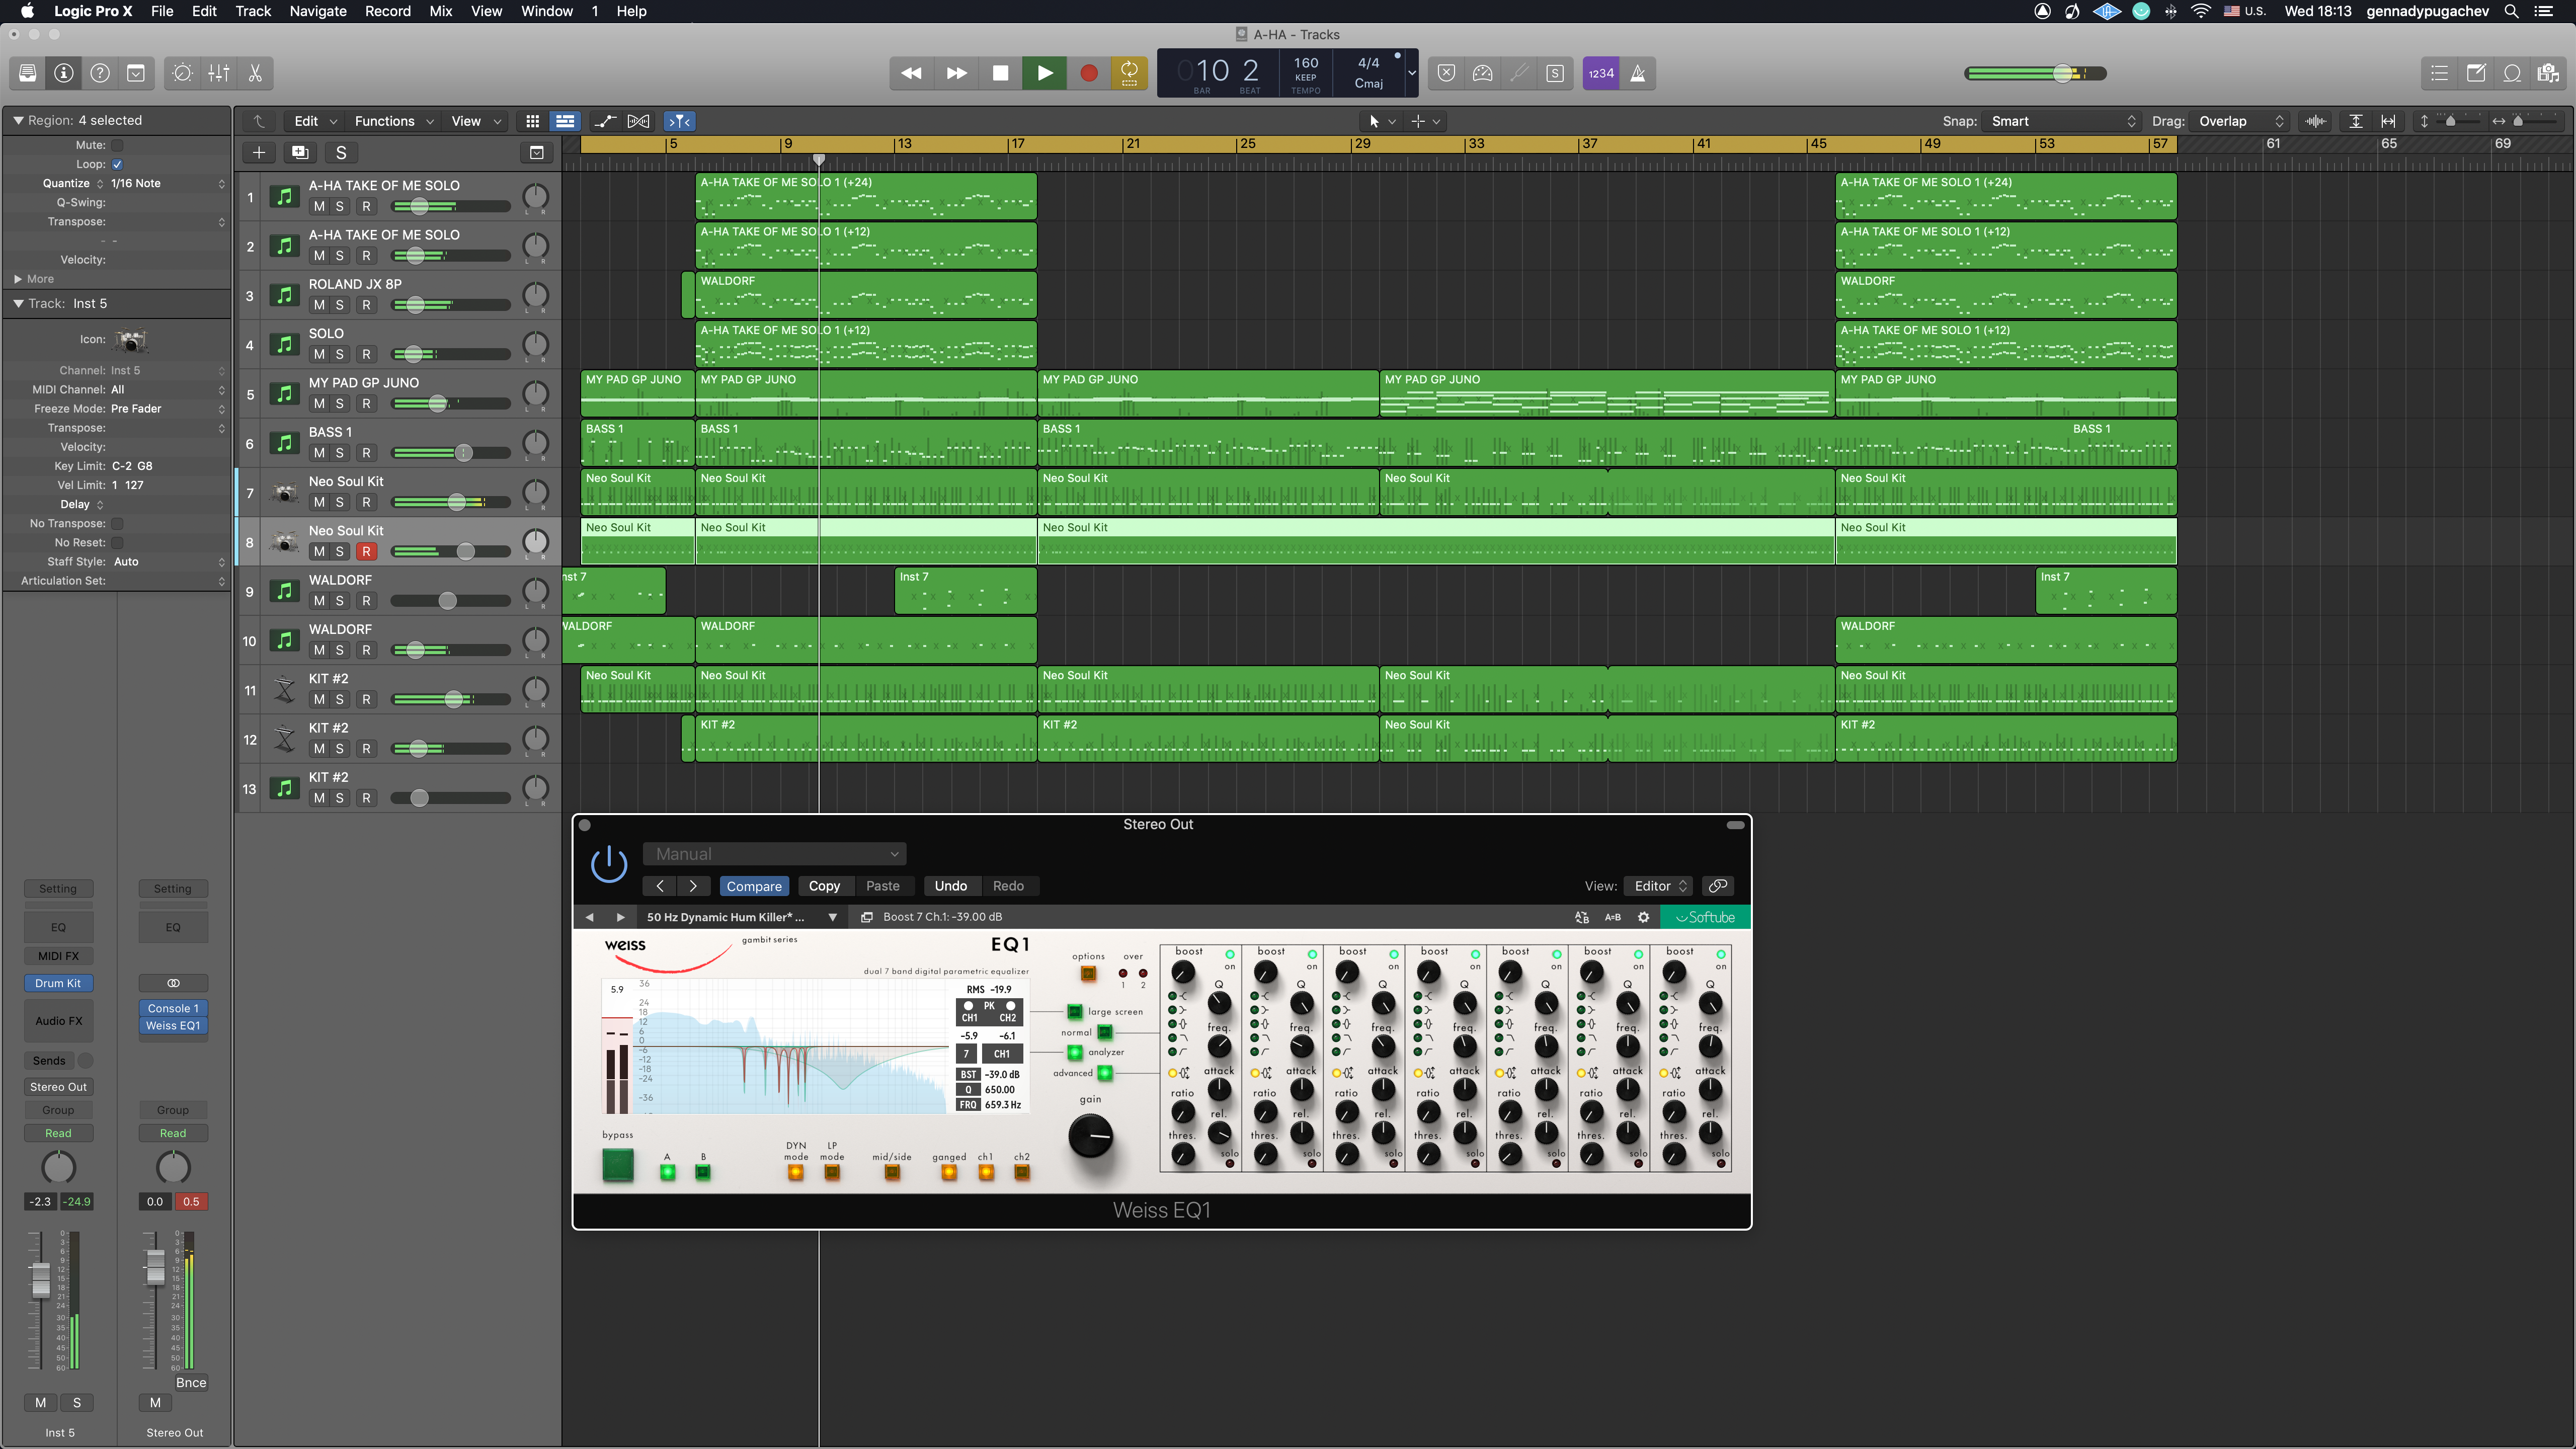
Task: Click the plugin power bypass icon
Action: [609, 864]
